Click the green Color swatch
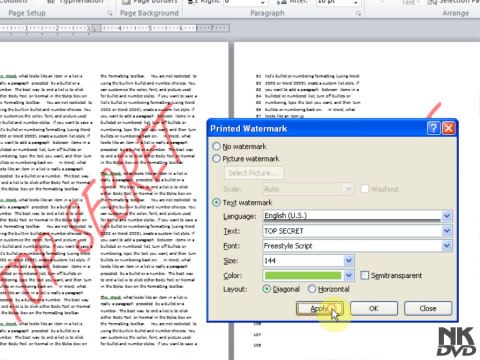The height and width of the screenshot is (360, 480). (303, 275)
